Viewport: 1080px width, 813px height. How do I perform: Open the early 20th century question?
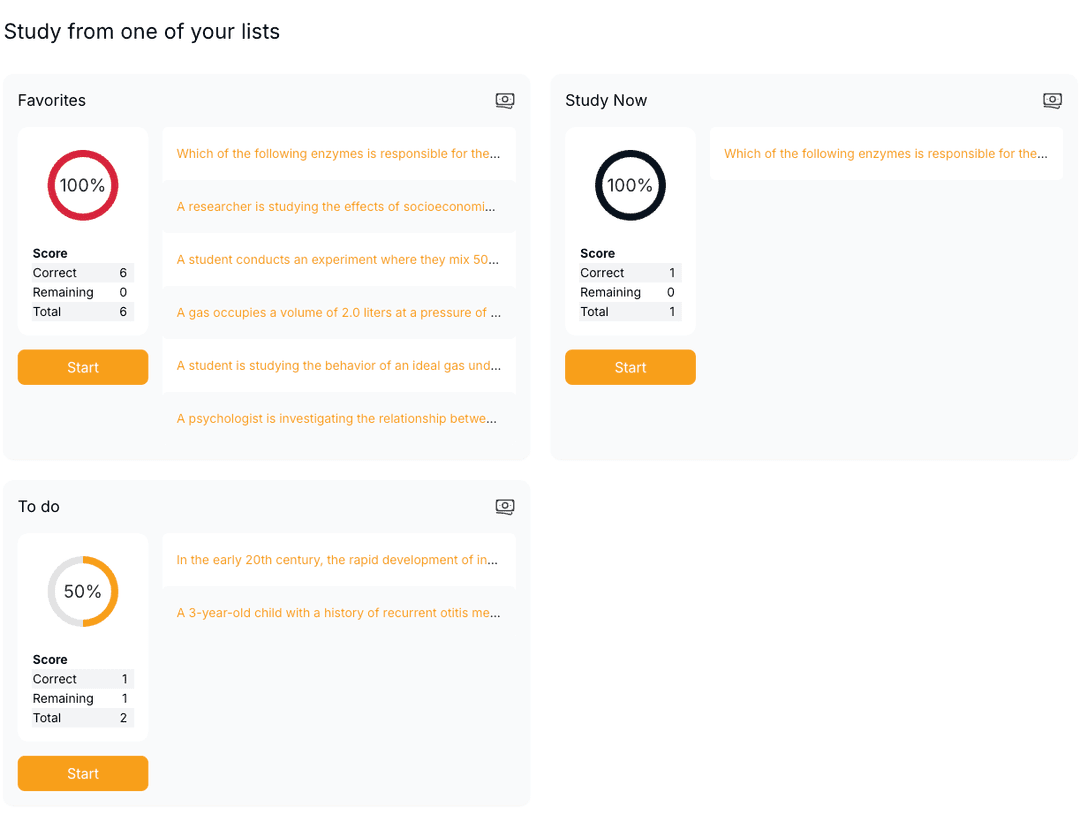(x=338, y=560)
